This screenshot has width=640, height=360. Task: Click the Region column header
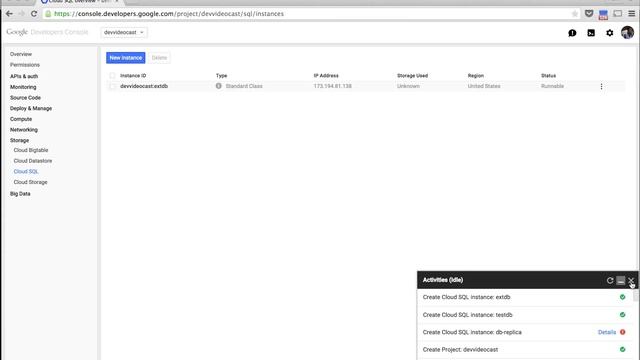point(476,76)
